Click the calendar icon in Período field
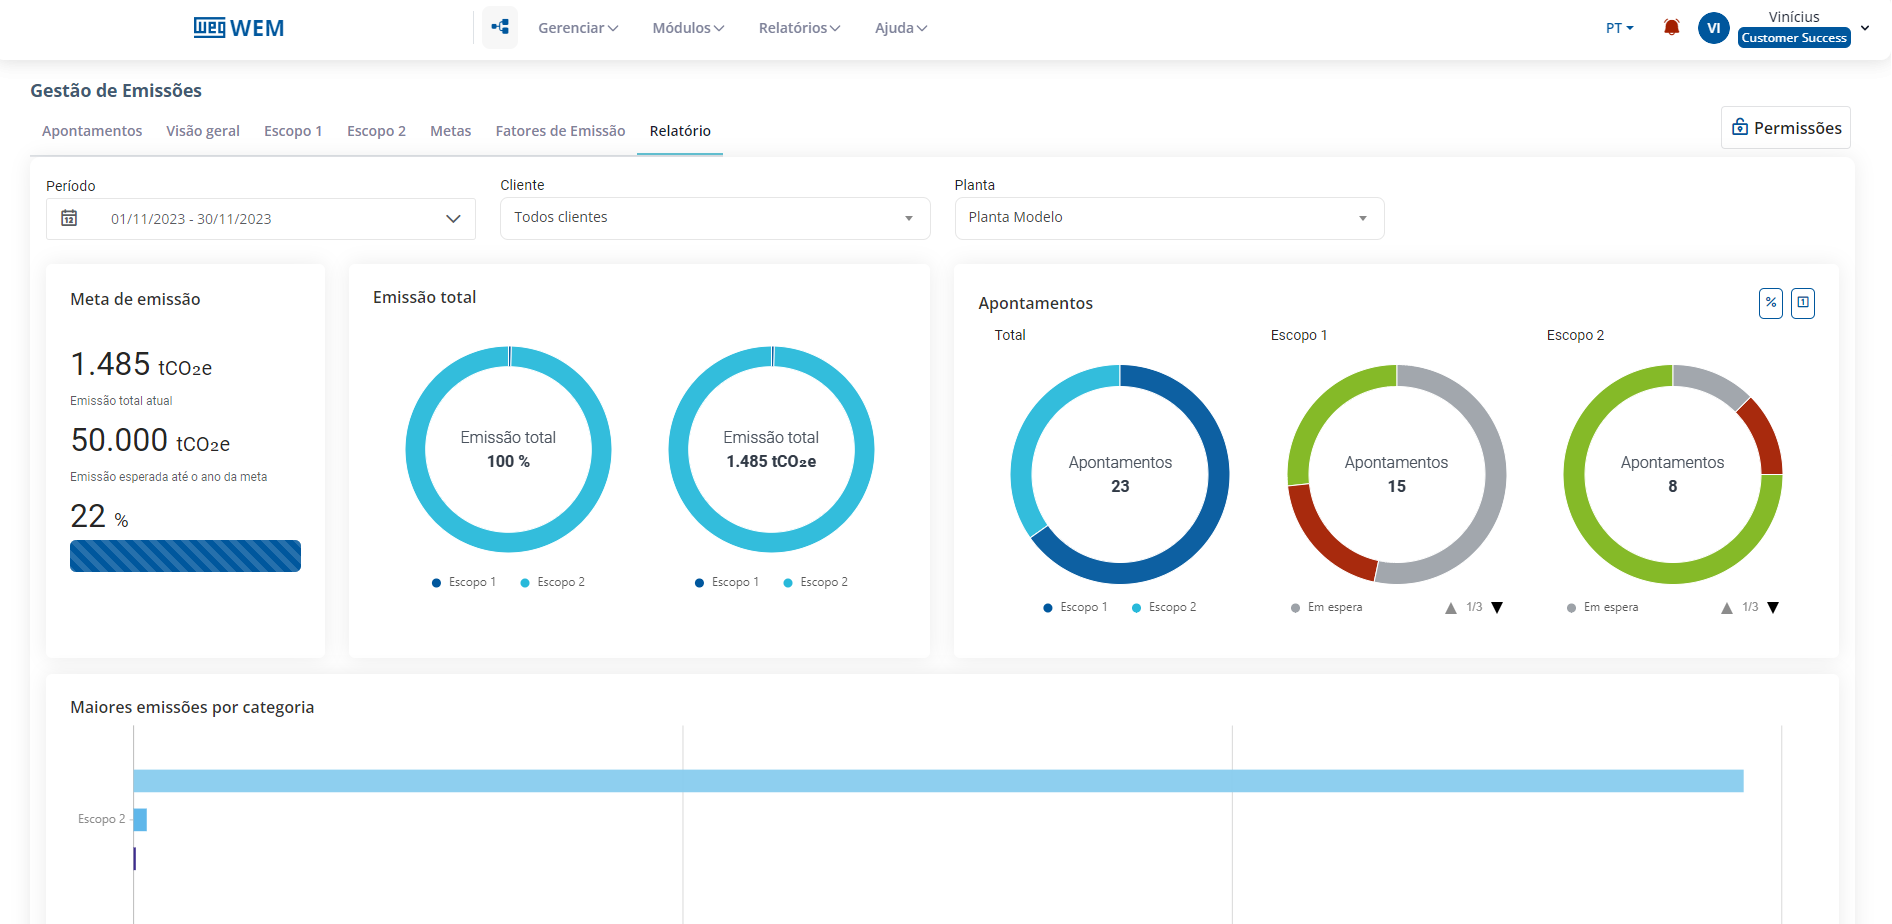1892x924 pixels. [69, 218]
